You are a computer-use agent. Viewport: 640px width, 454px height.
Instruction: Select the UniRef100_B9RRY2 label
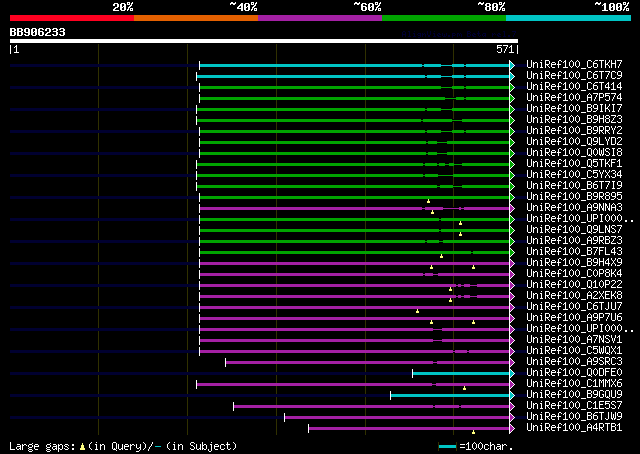coord(574,130)
